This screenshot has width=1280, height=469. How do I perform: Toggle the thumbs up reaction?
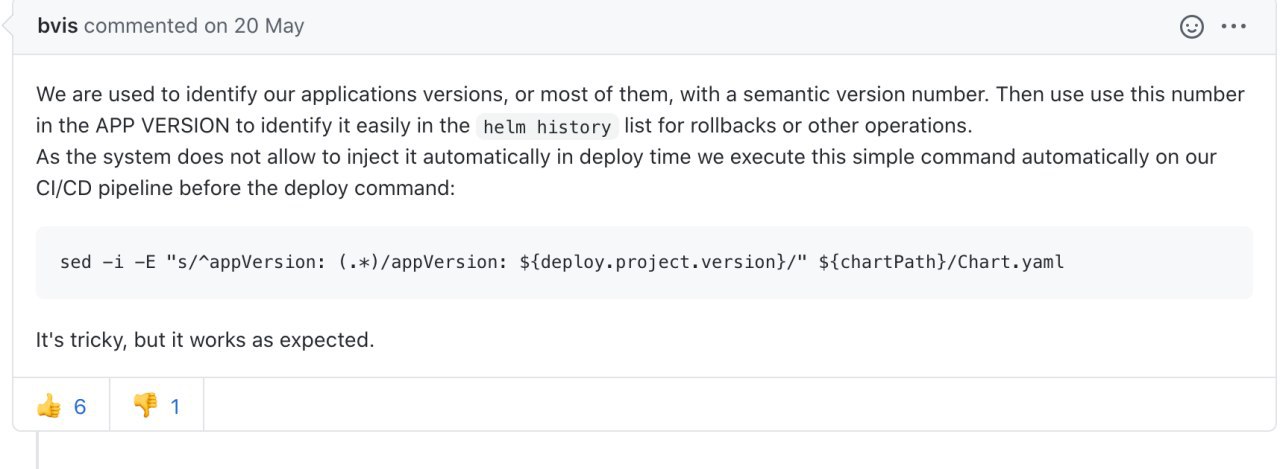click(61, 406)
